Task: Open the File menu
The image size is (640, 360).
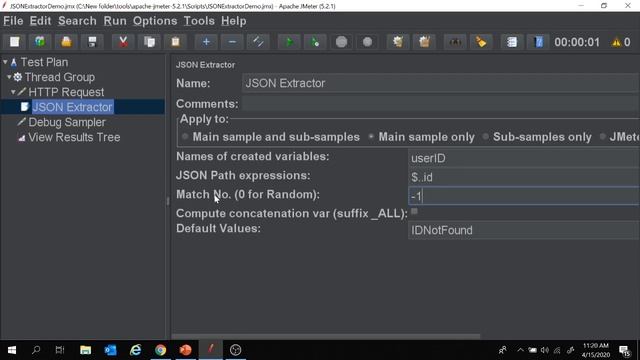Action: (13, 21)
